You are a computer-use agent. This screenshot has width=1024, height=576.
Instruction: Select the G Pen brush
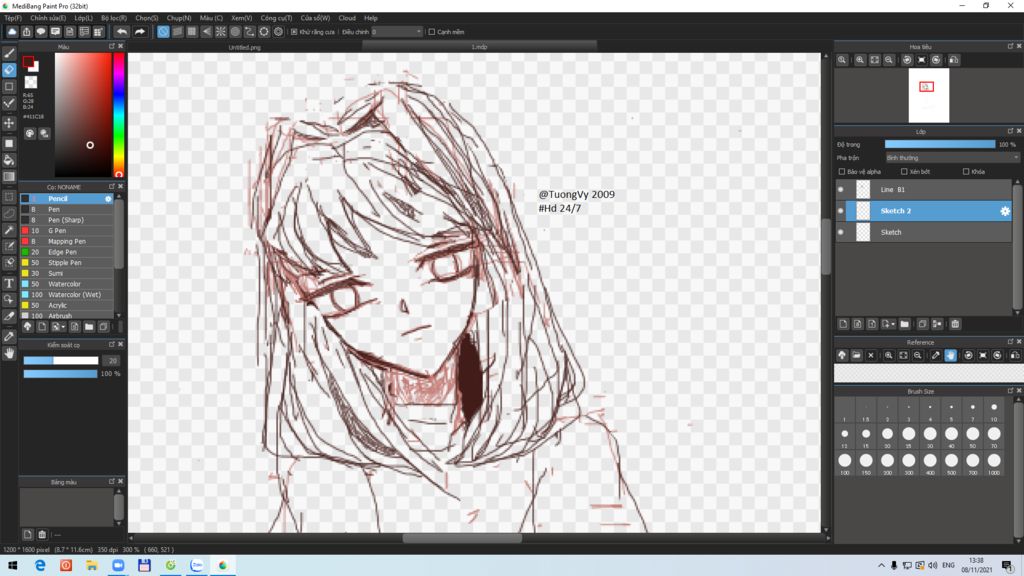67,231
